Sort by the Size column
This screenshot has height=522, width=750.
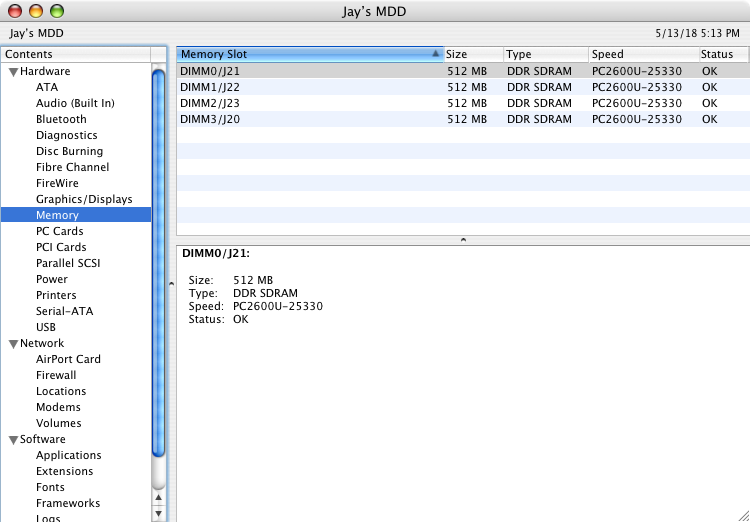click(x=472, y=54)
